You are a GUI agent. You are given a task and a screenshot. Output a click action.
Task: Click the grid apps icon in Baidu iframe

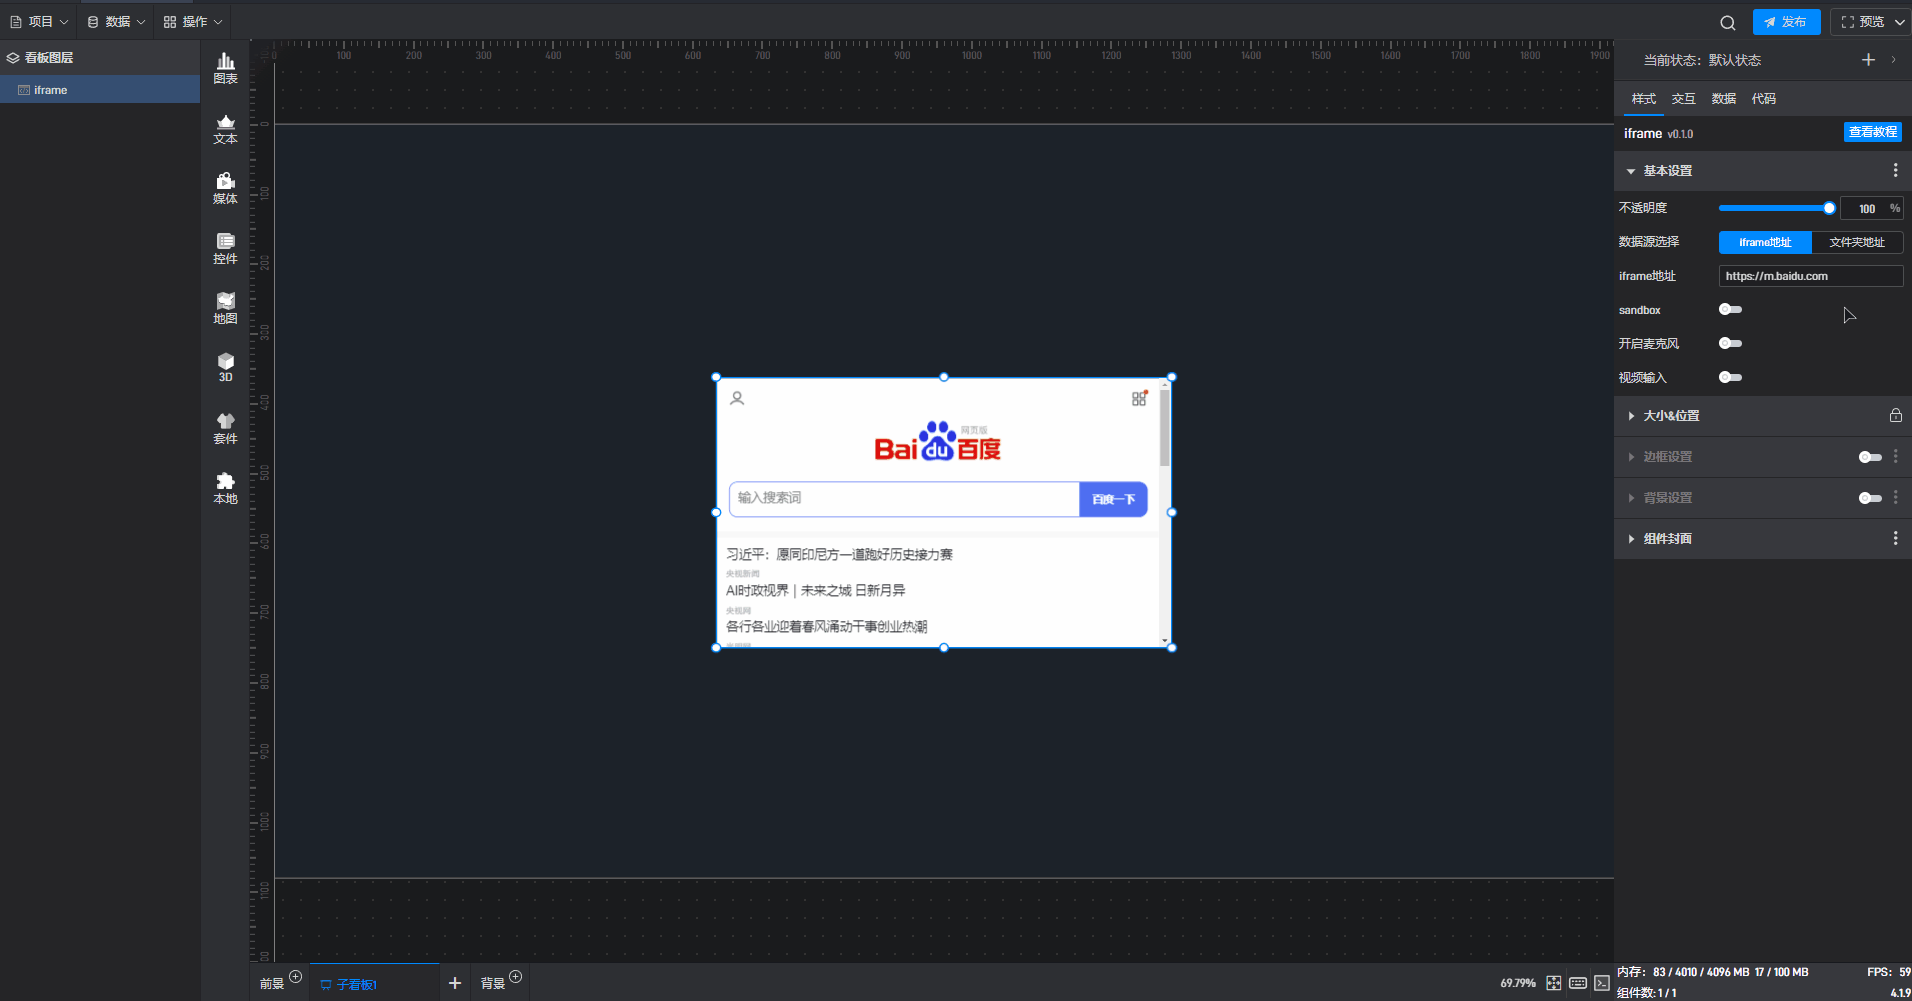point(1139,398)
